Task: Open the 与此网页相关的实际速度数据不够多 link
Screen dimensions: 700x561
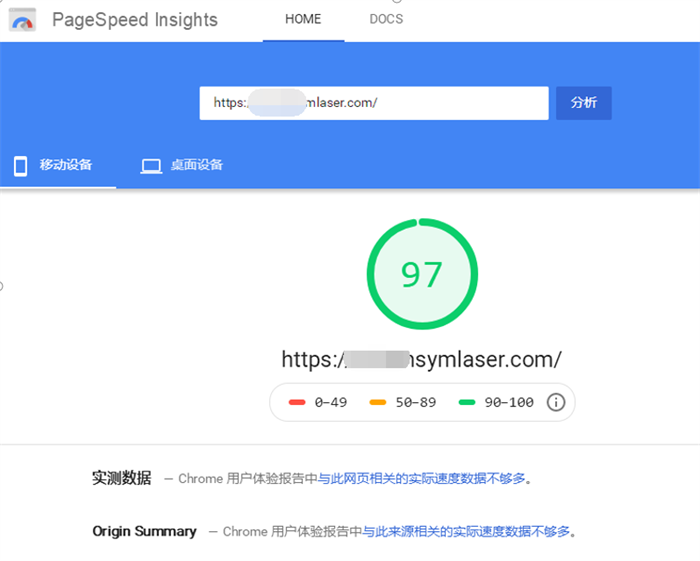Action: 421,479
